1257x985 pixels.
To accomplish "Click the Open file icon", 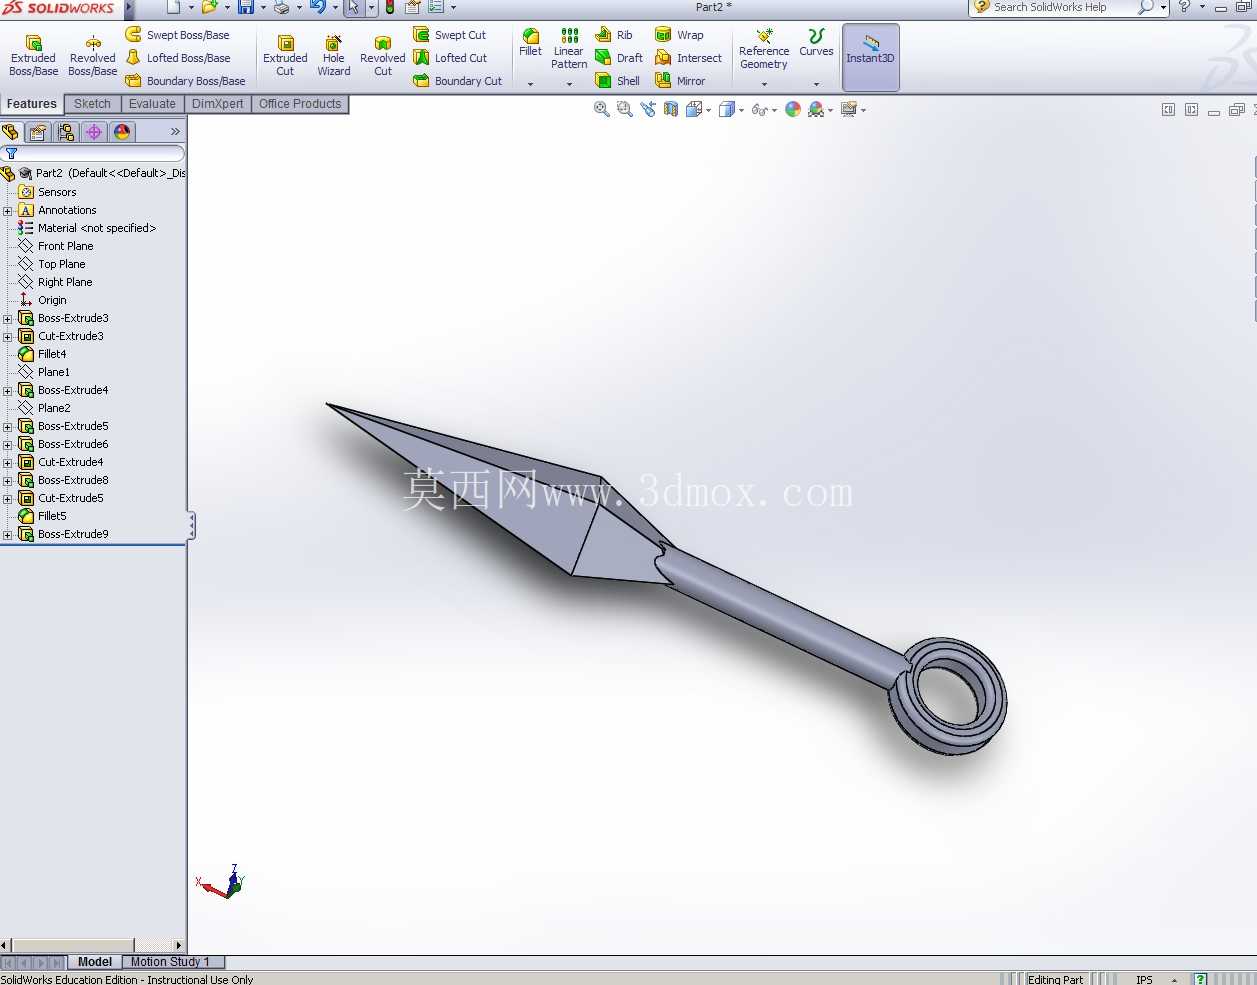I will click(209, 7).
